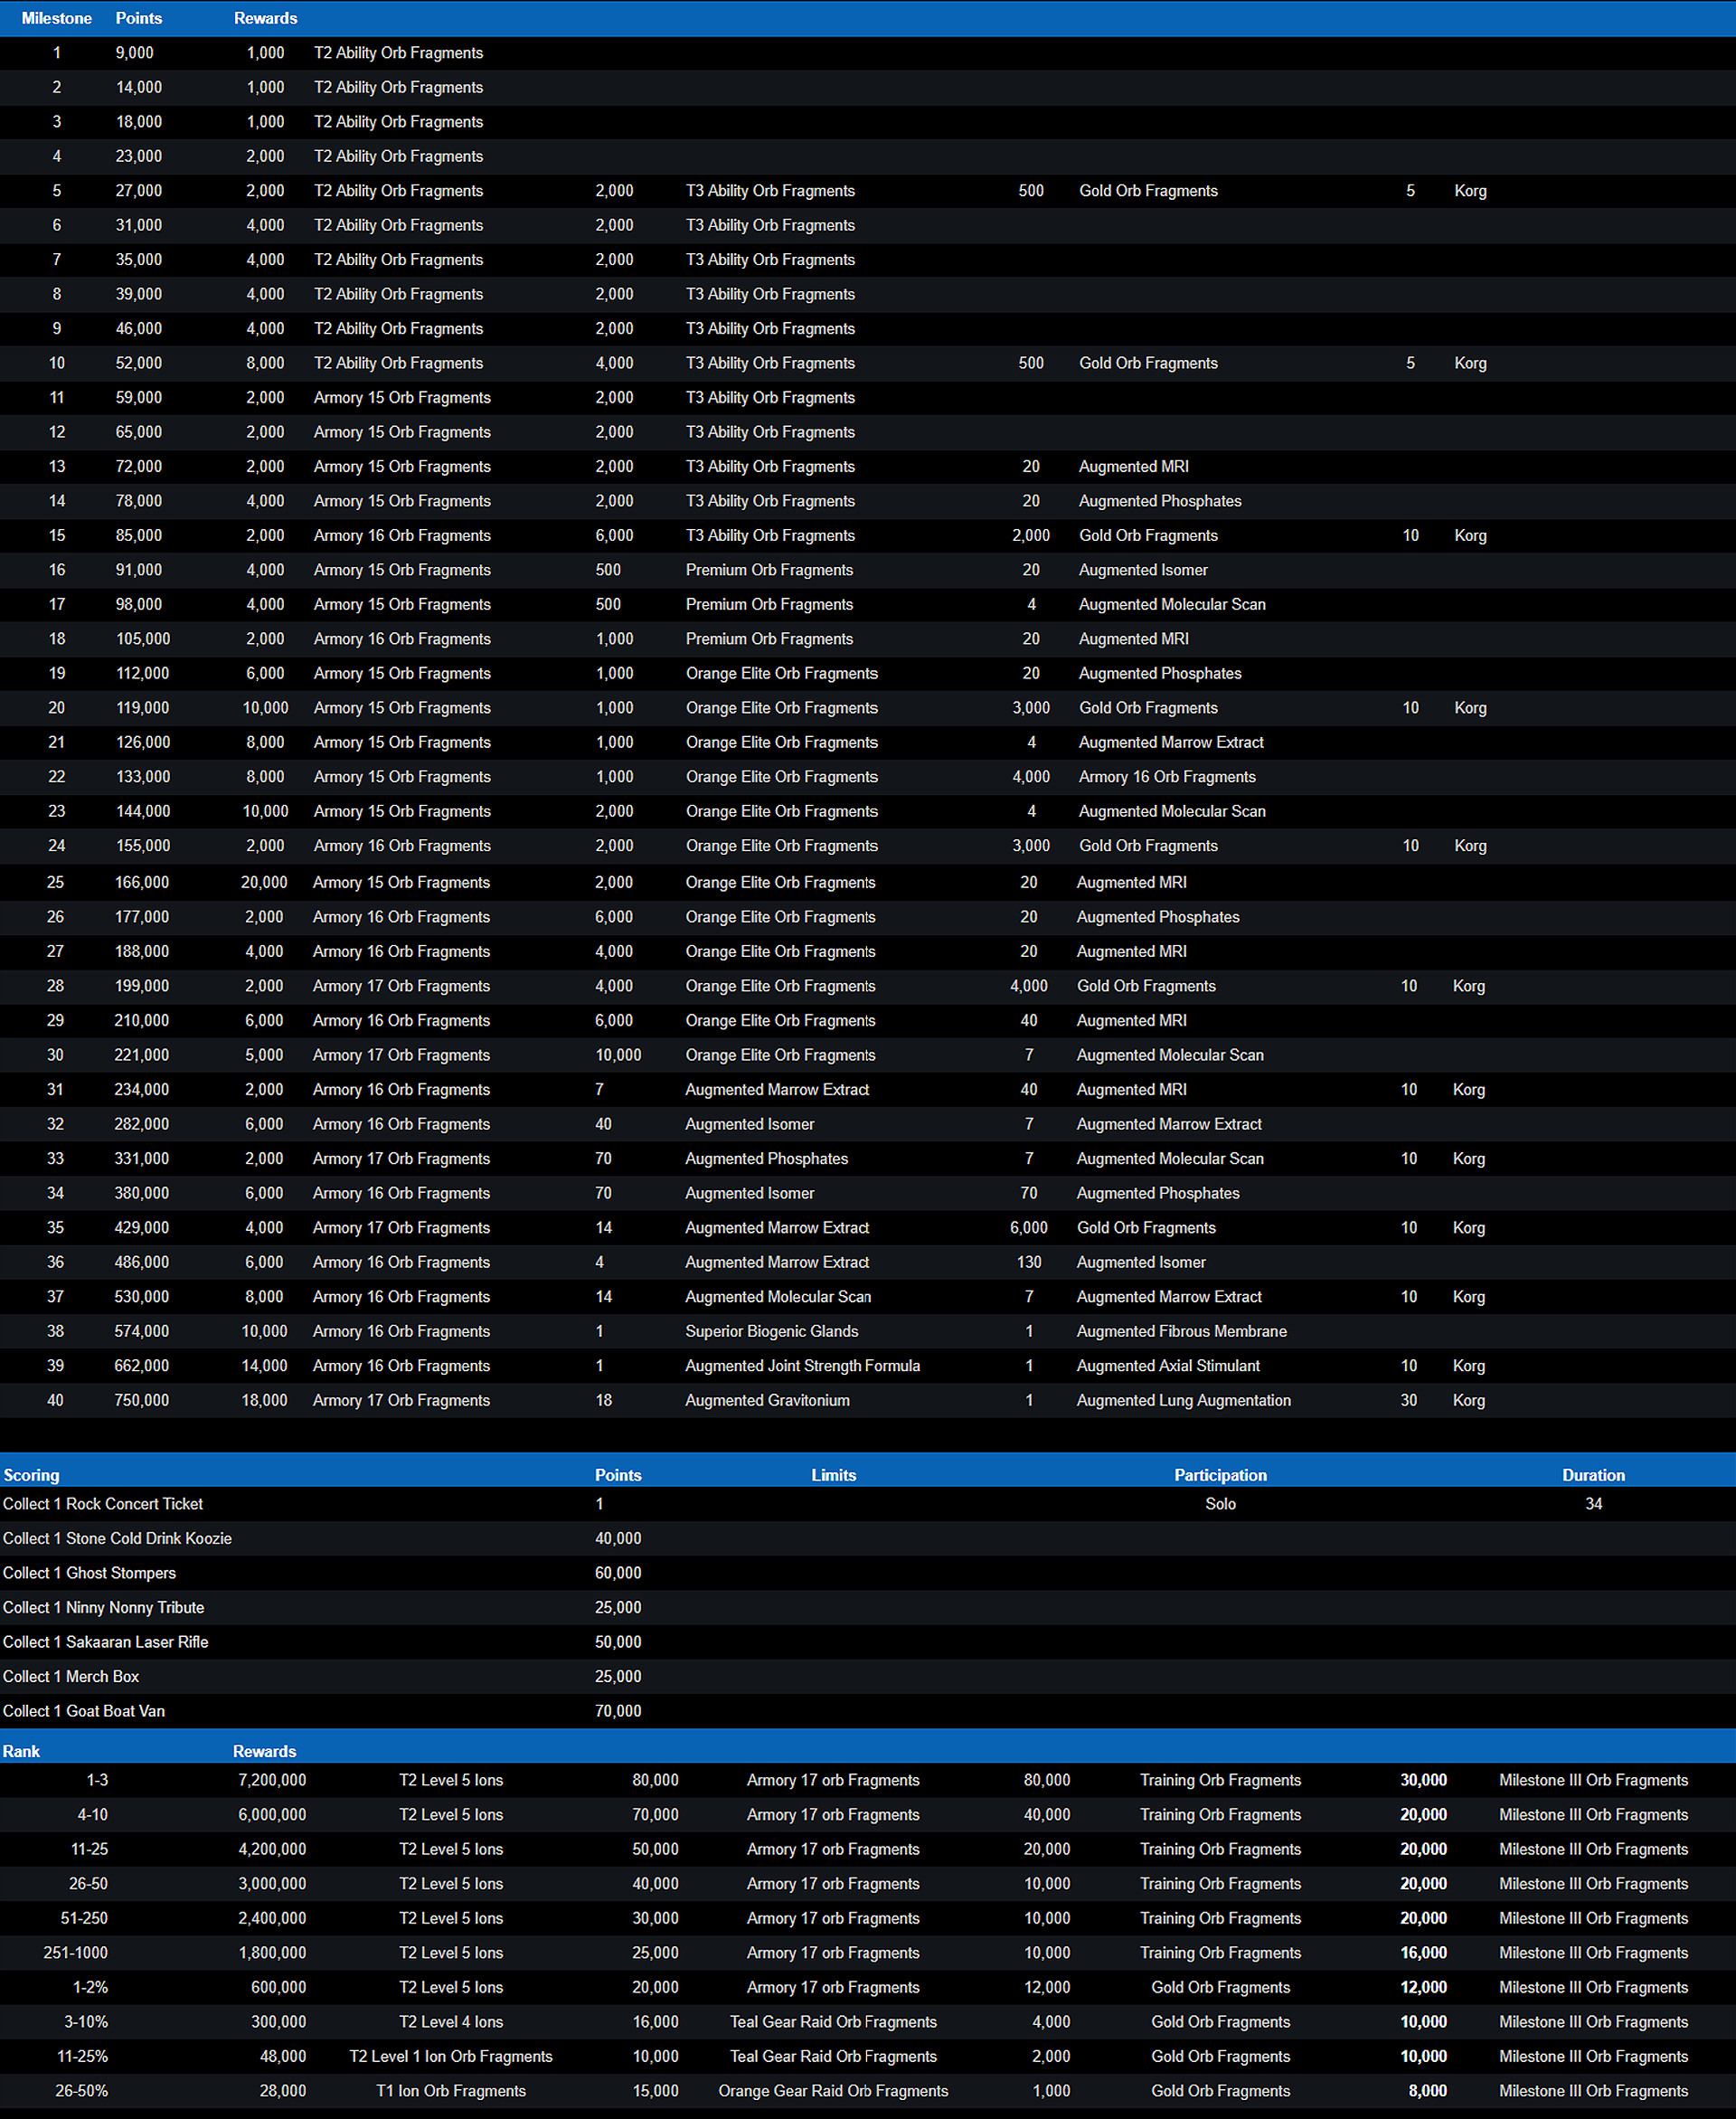Click the Milestone column header
Screen dimensions: 1736x2119
pos(56,18)
